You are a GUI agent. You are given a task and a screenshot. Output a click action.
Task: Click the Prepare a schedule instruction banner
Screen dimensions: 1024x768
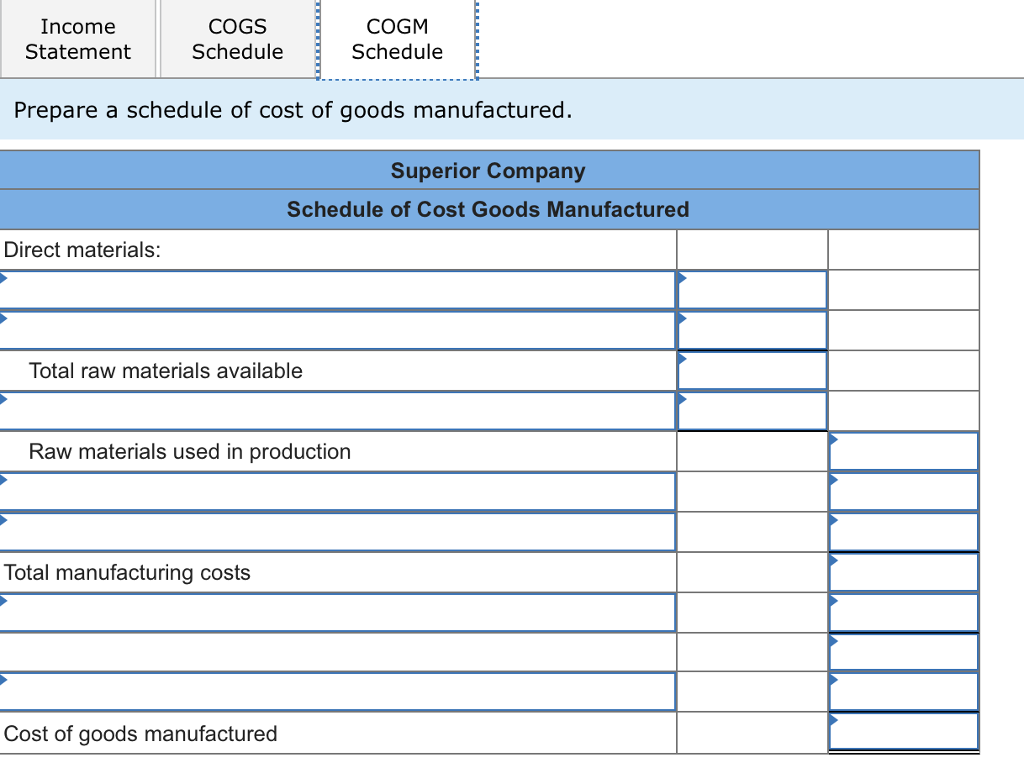(290, 110)
